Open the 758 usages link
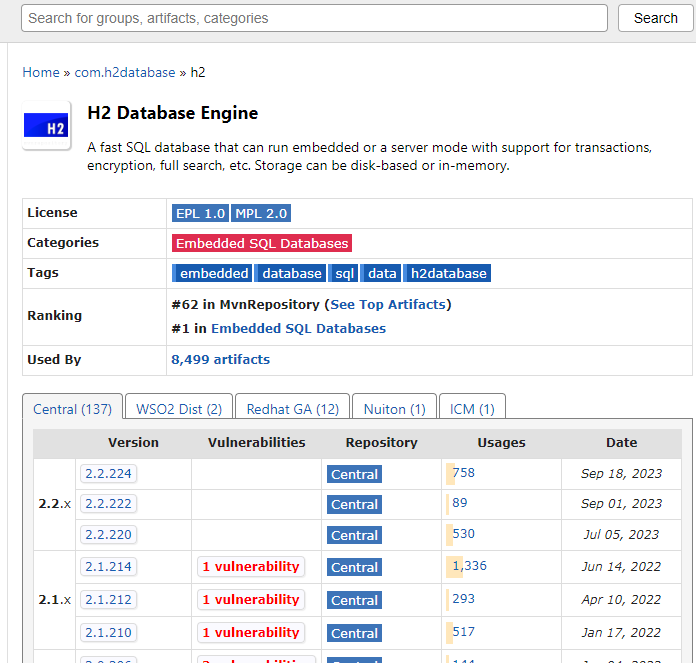 tap(463, 473)
